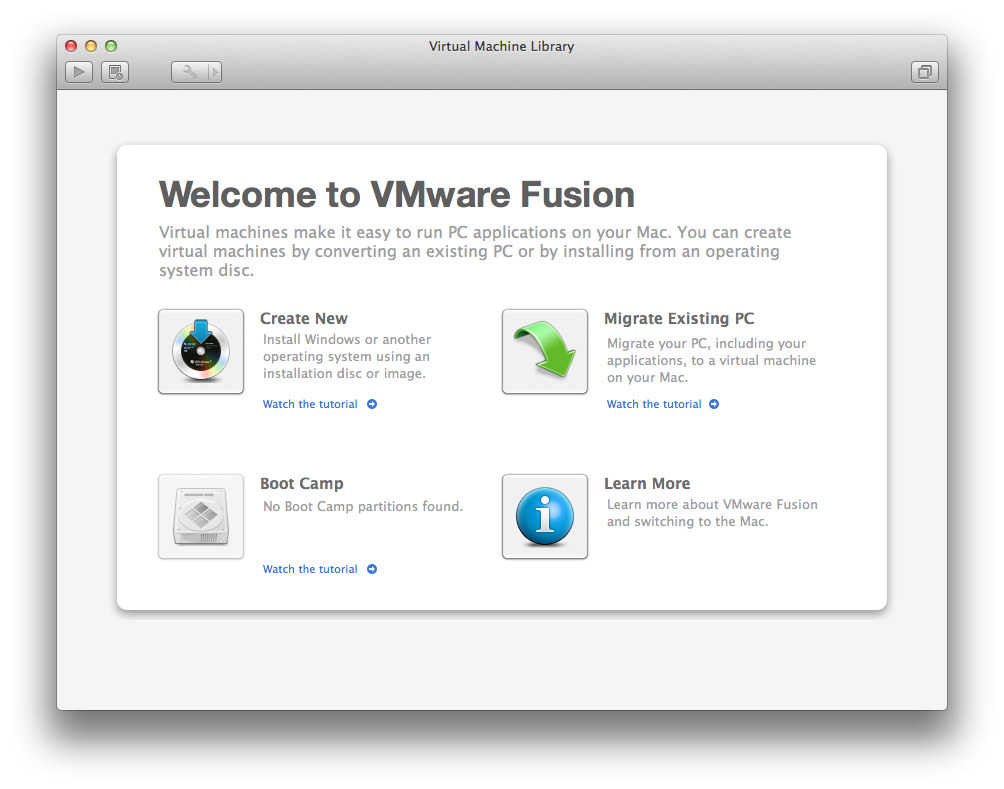
Task: Open the snapshots toolbar button
Action: pos(115,72)
